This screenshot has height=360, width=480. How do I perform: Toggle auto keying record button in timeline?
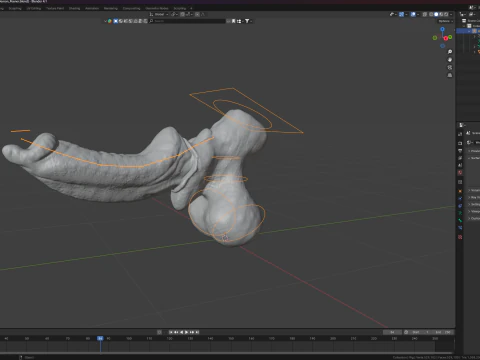[x=159, y=332]
